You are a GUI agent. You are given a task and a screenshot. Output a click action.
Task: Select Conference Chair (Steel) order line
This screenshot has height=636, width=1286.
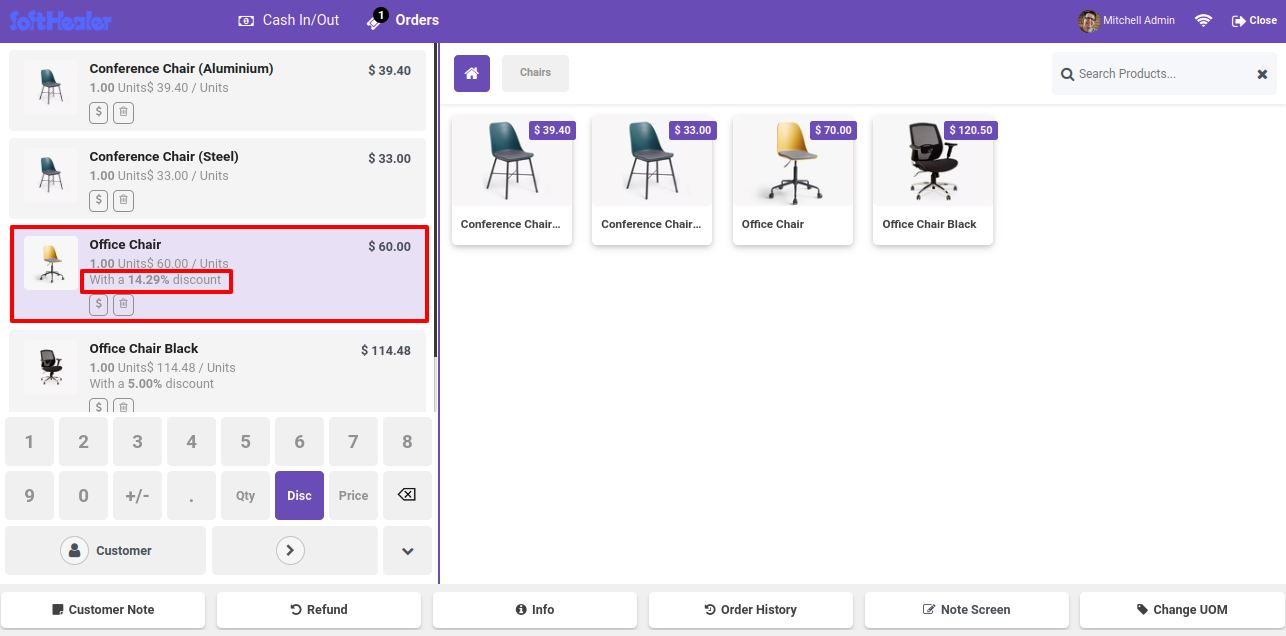coord(218,178)
